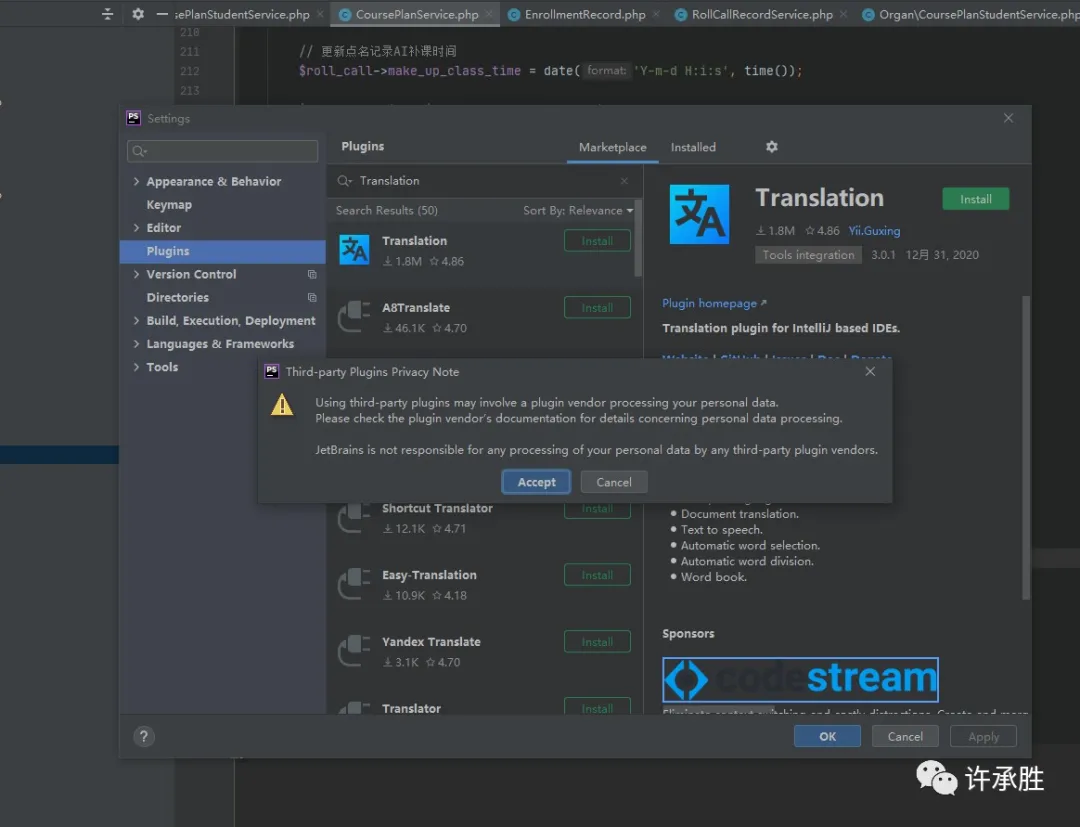Image resolution: width=1080 pixels, height=827 pixels.
Task: Cancel the Settings dialog
Action: click(905, 736)
